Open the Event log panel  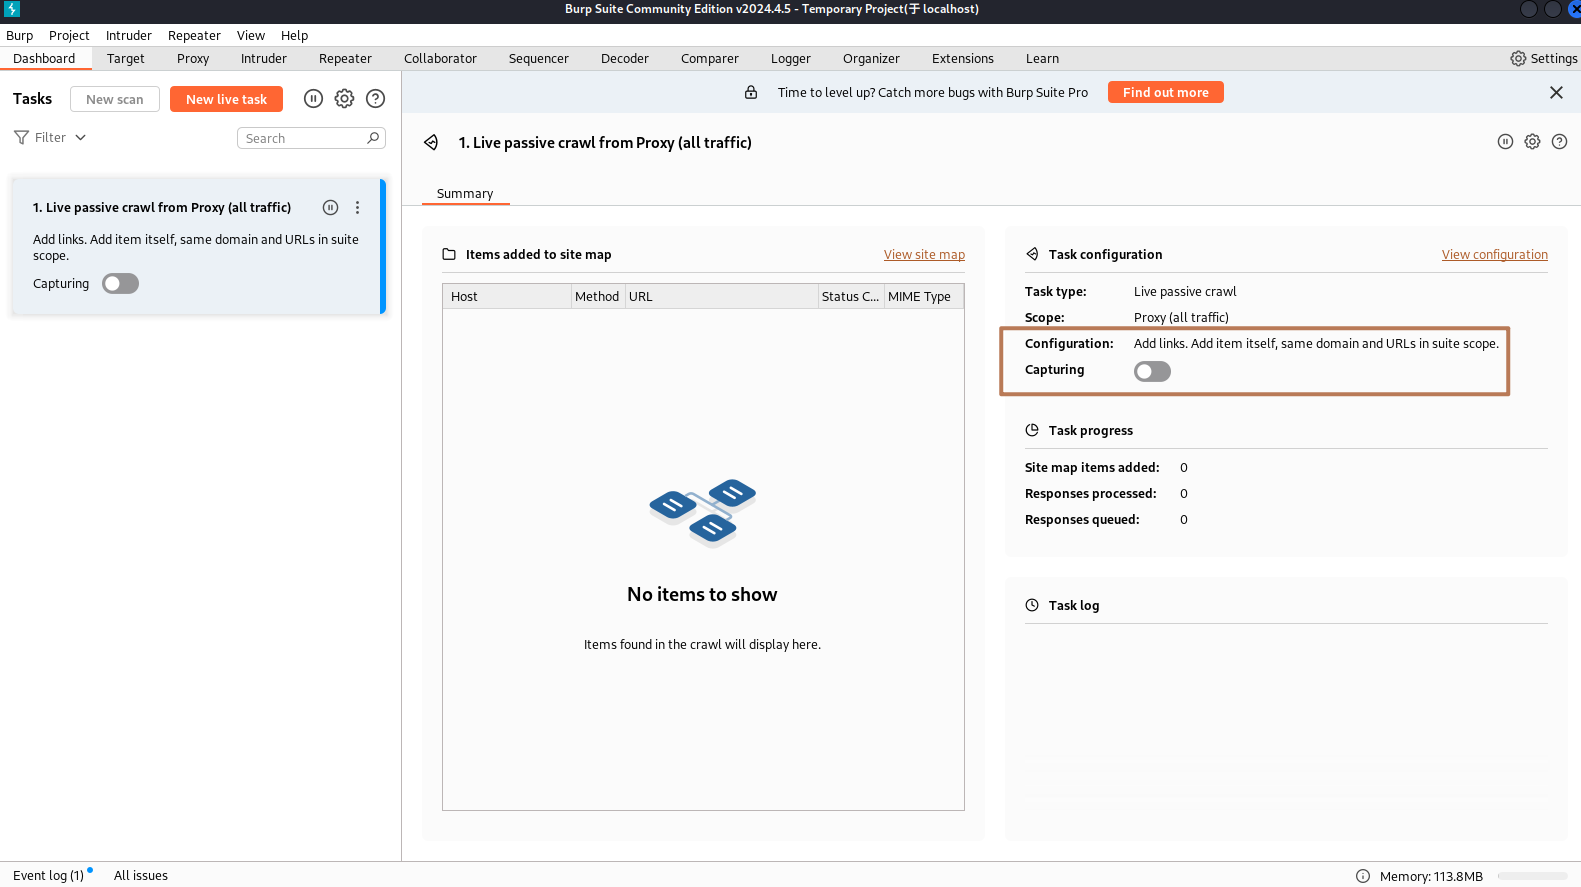point(48,875)
